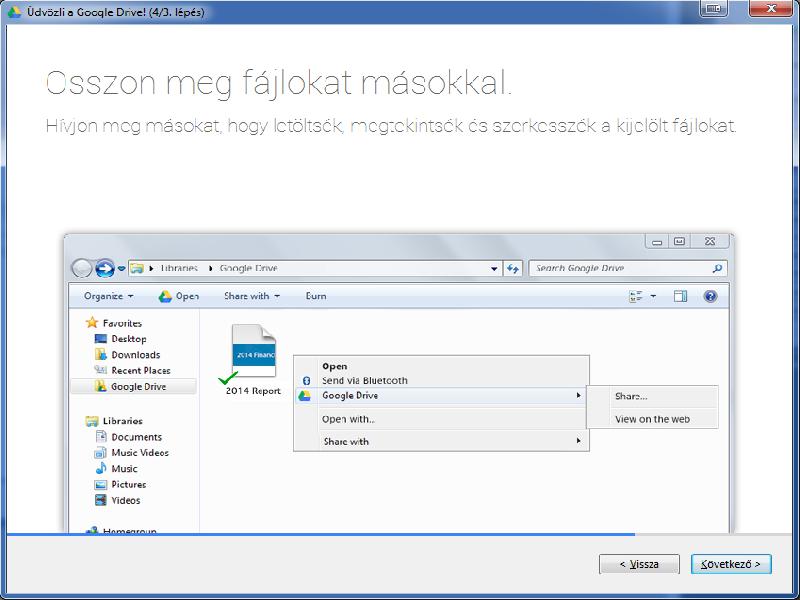This screenshot has height=600, width=800.
Task: Click the magnifier icon in the search box
Action: (x=717, y=268)
